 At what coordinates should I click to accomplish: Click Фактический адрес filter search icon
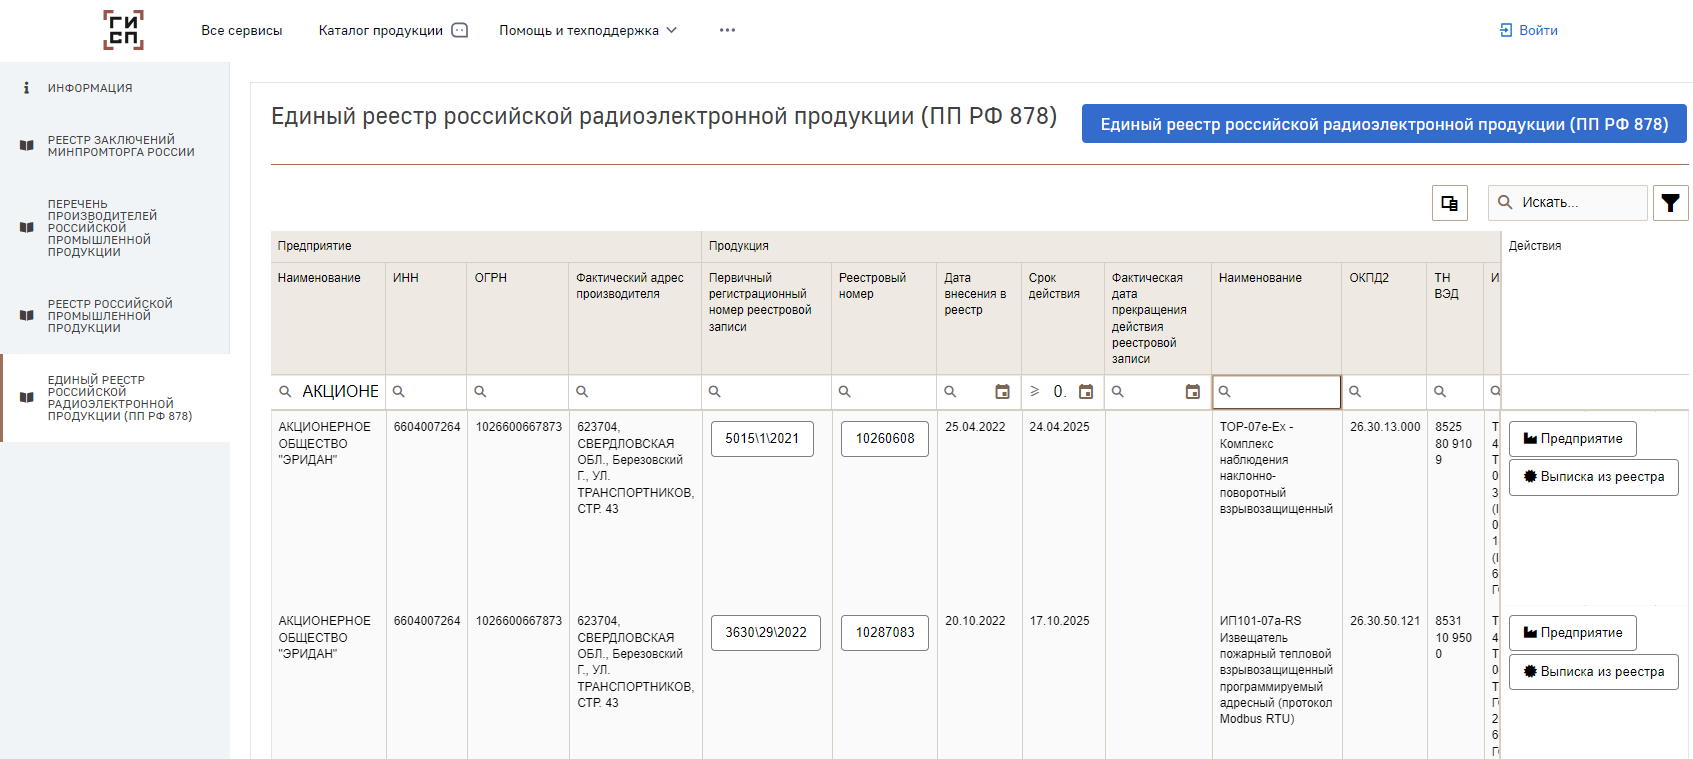[x=582, y=392]
